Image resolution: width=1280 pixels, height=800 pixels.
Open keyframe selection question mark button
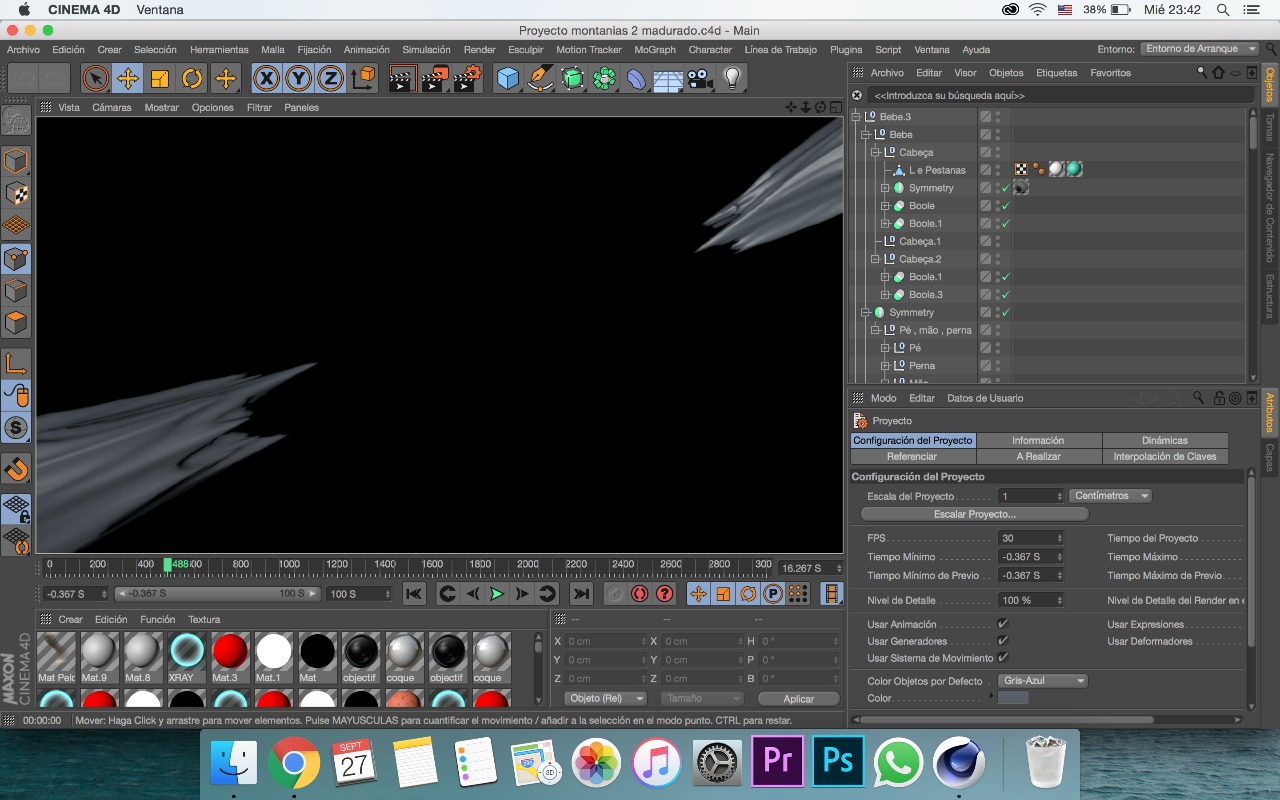(665, 594)
